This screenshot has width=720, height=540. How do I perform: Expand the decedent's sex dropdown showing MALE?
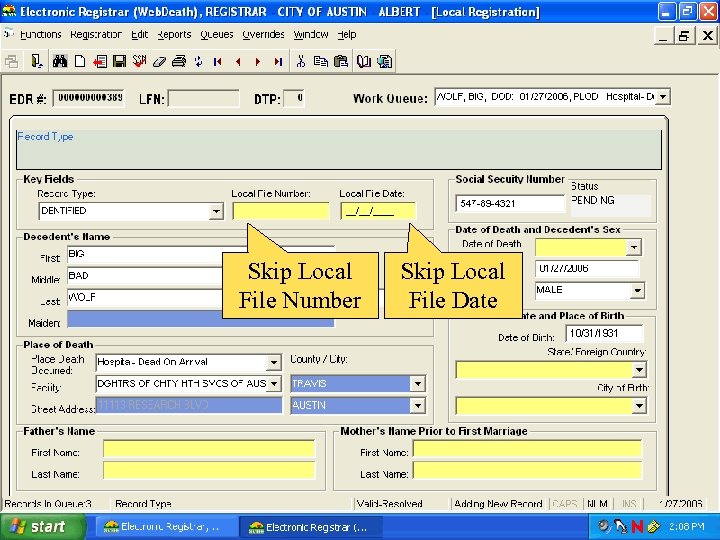click(x=637, y=291)
